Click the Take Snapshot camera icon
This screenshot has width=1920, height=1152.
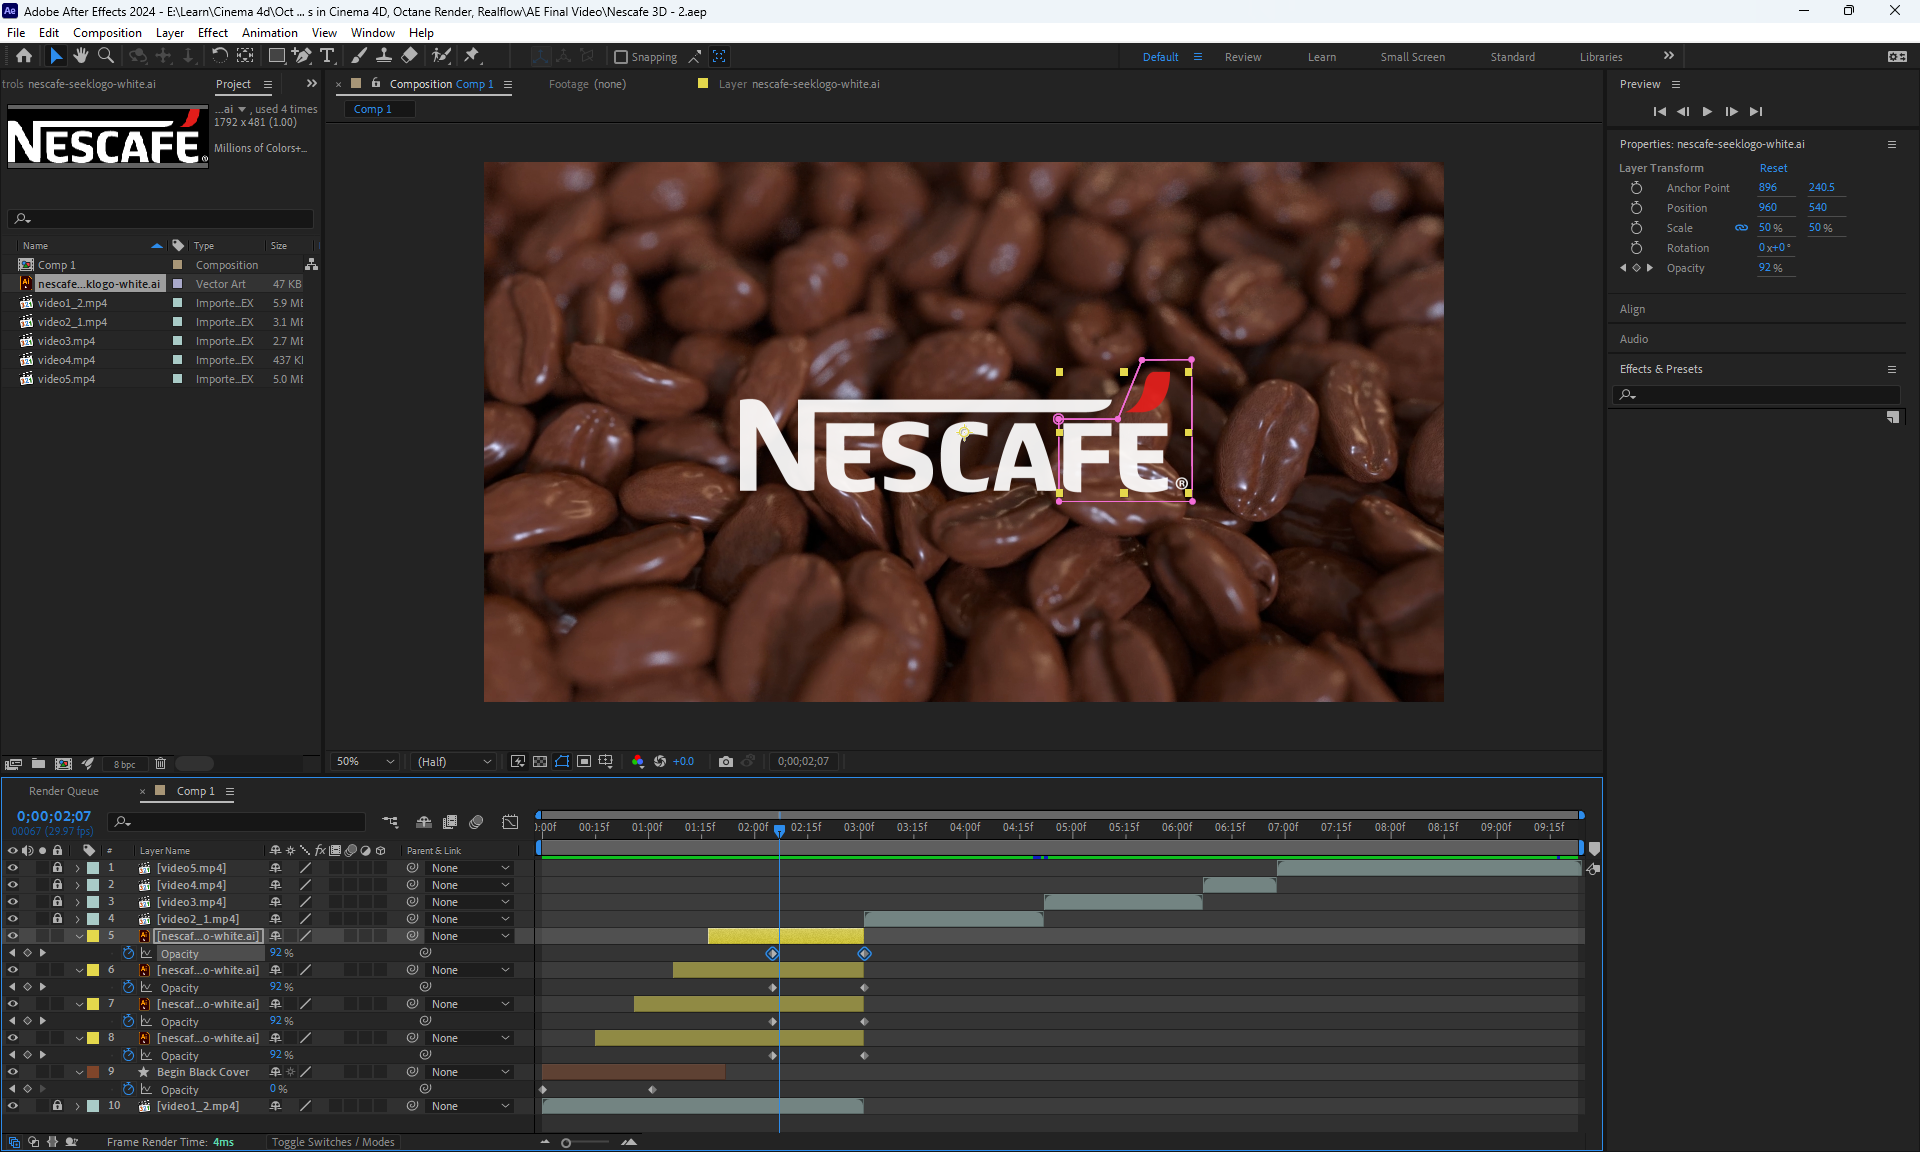726,762
